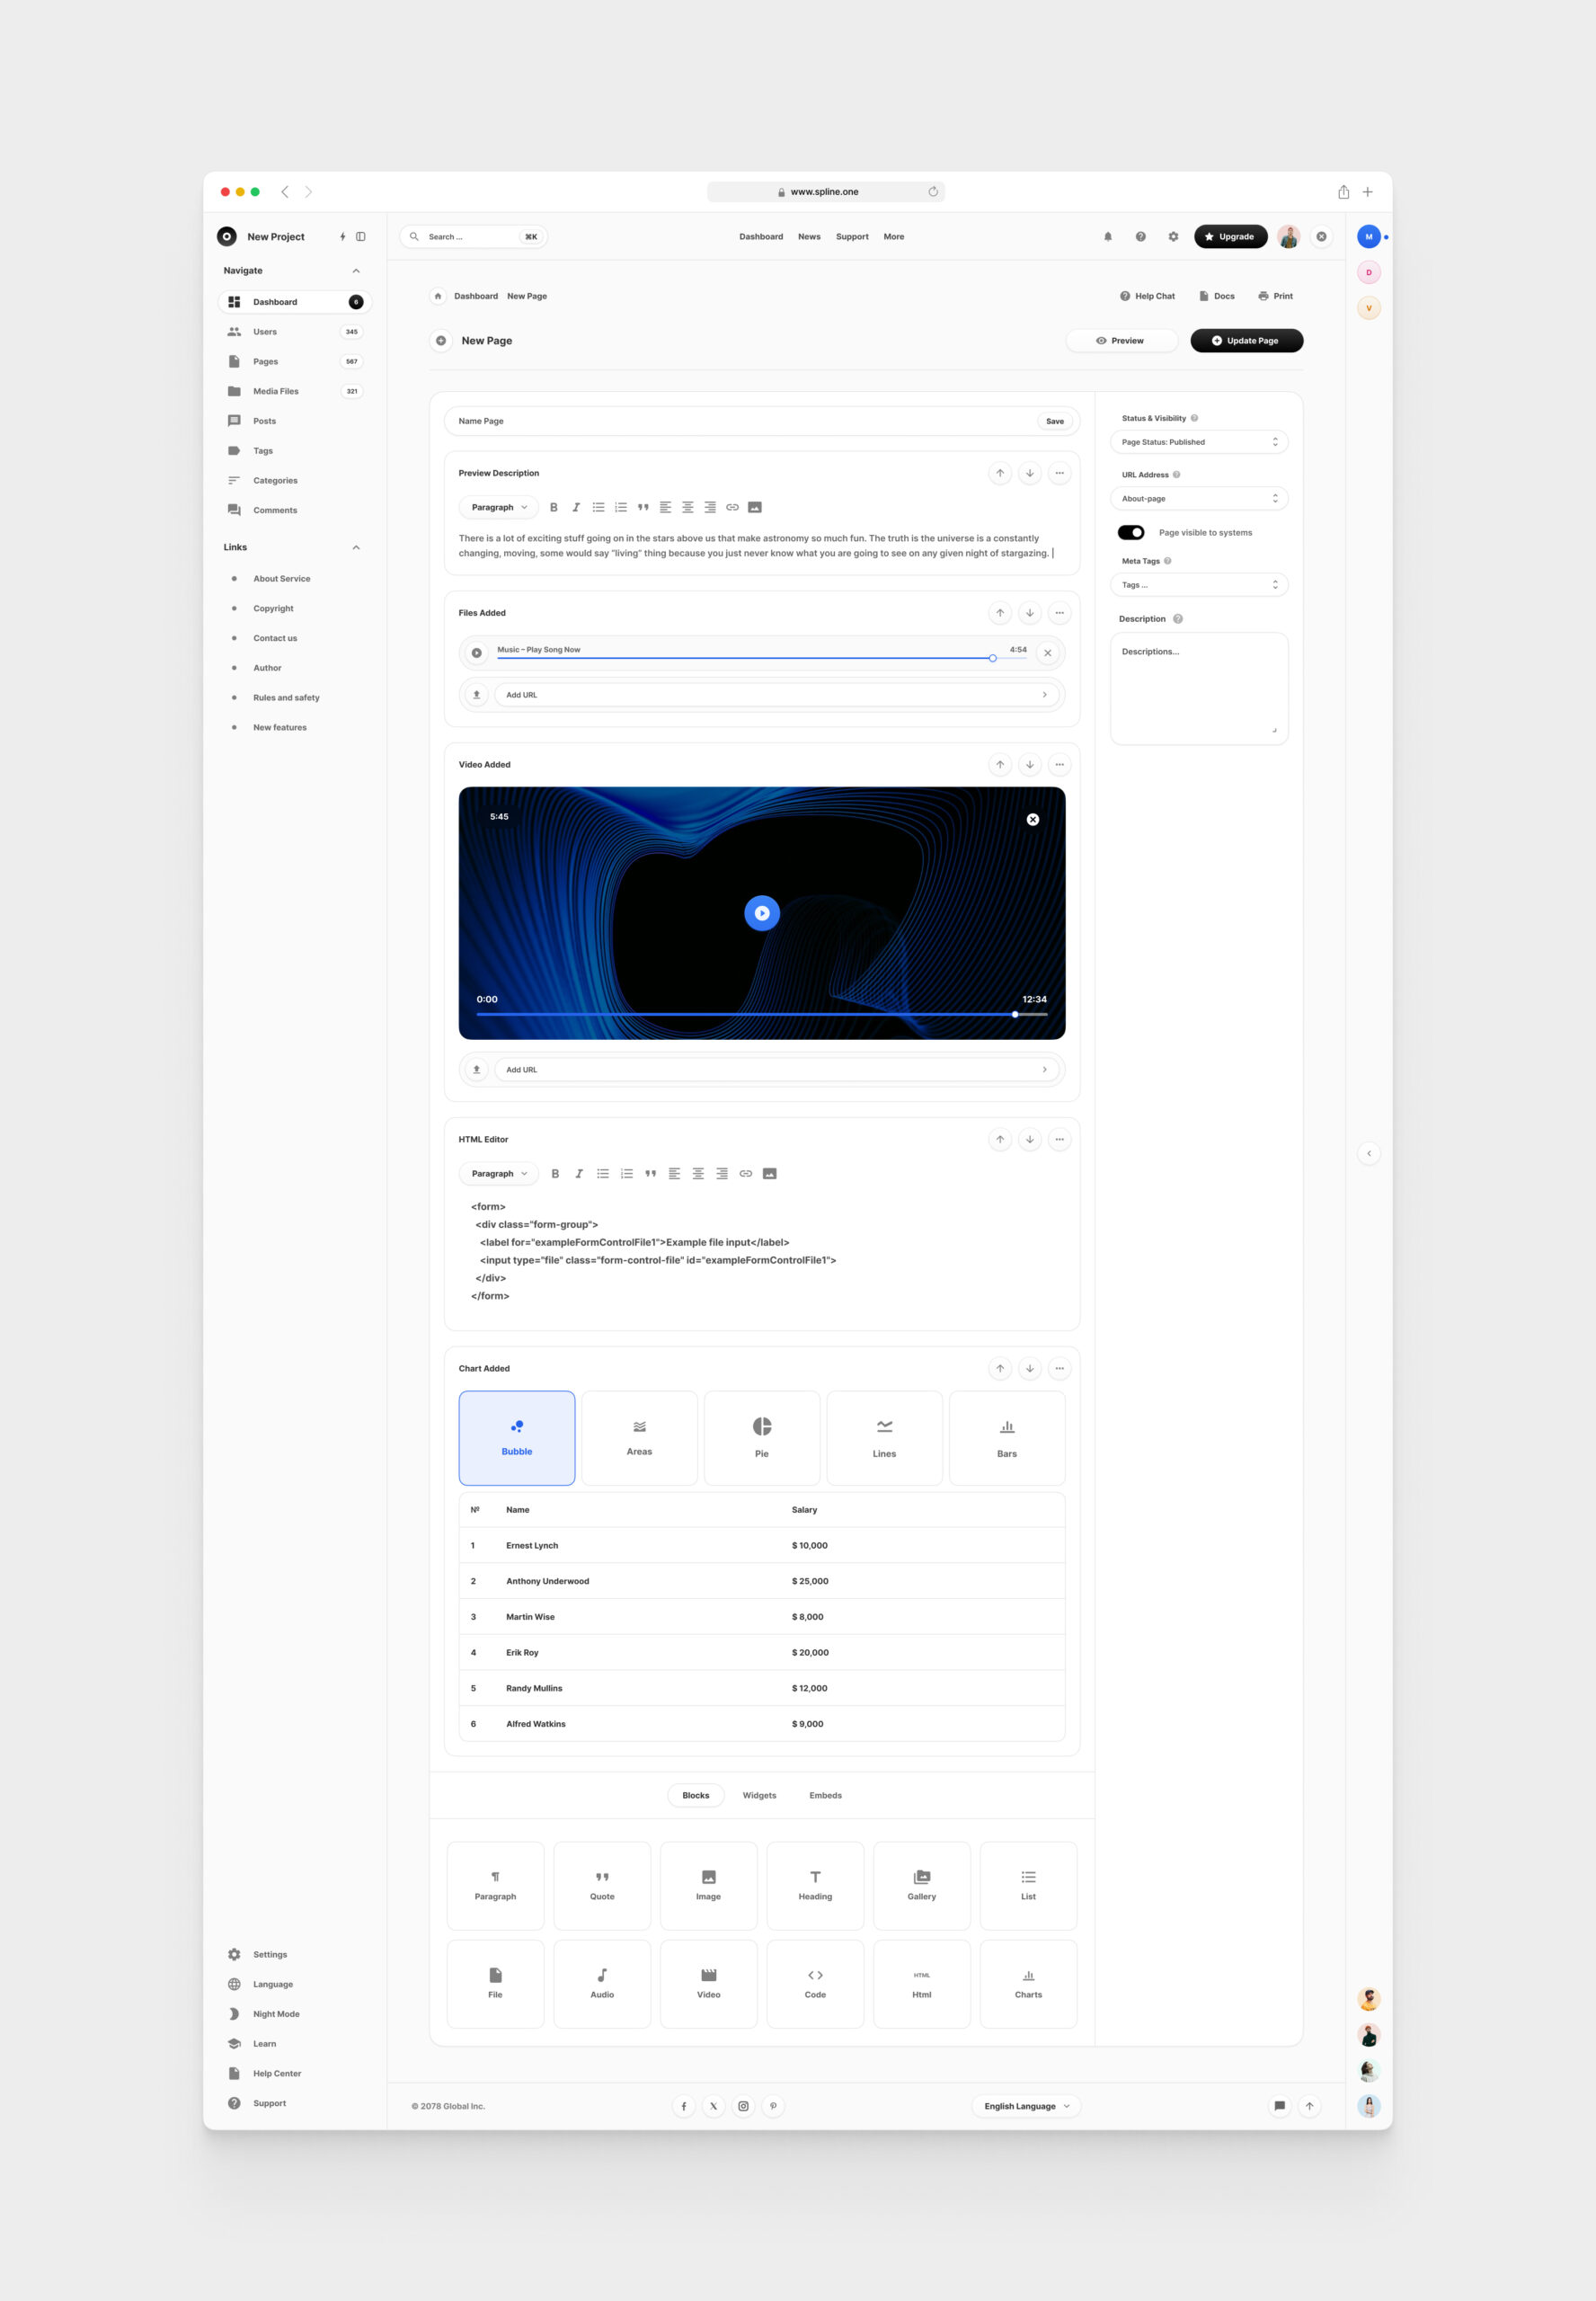This screenshot has width=1596, height=2301.
Task: Move the Files Added block up
Action: coord(1000,613)
